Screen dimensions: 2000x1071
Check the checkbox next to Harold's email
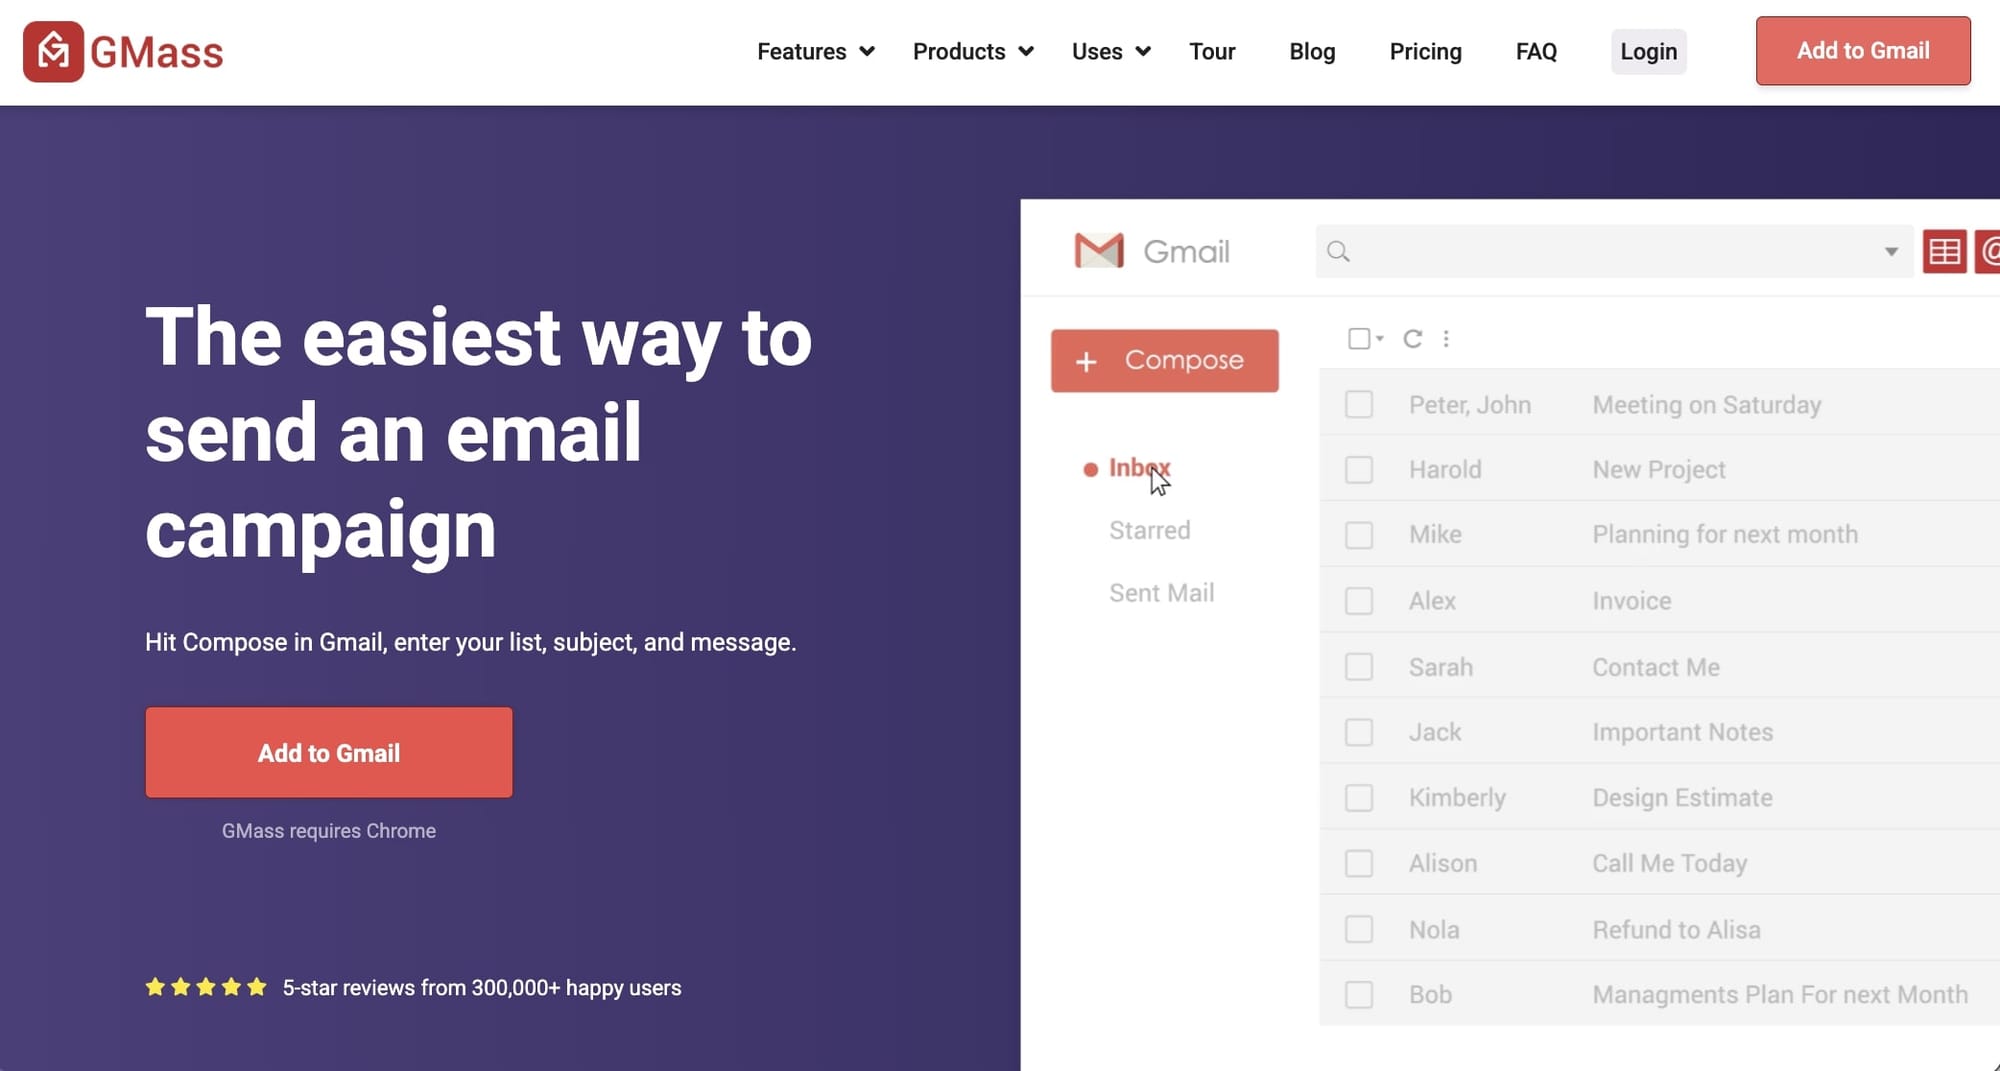click(x=1358, y=469)
